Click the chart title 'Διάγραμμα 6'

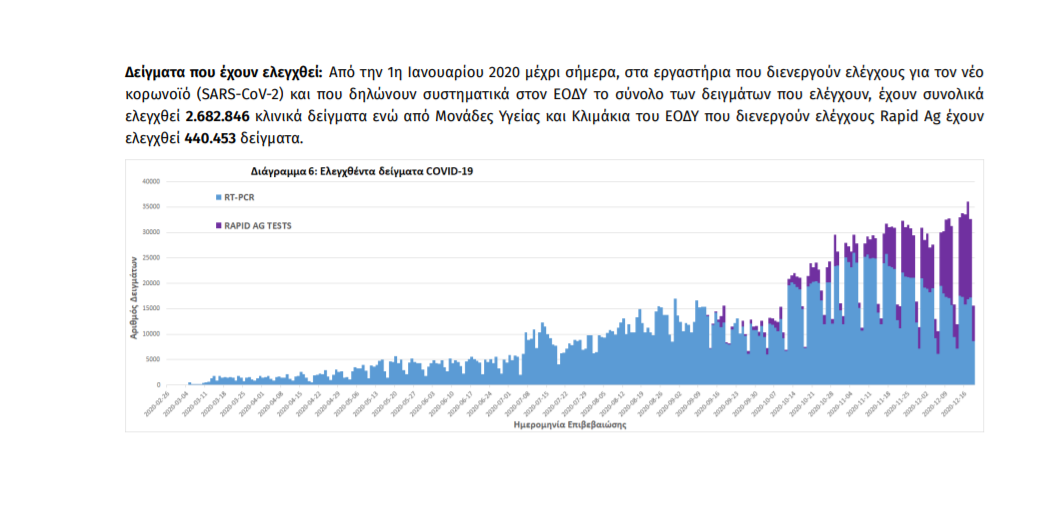[353, 171]
